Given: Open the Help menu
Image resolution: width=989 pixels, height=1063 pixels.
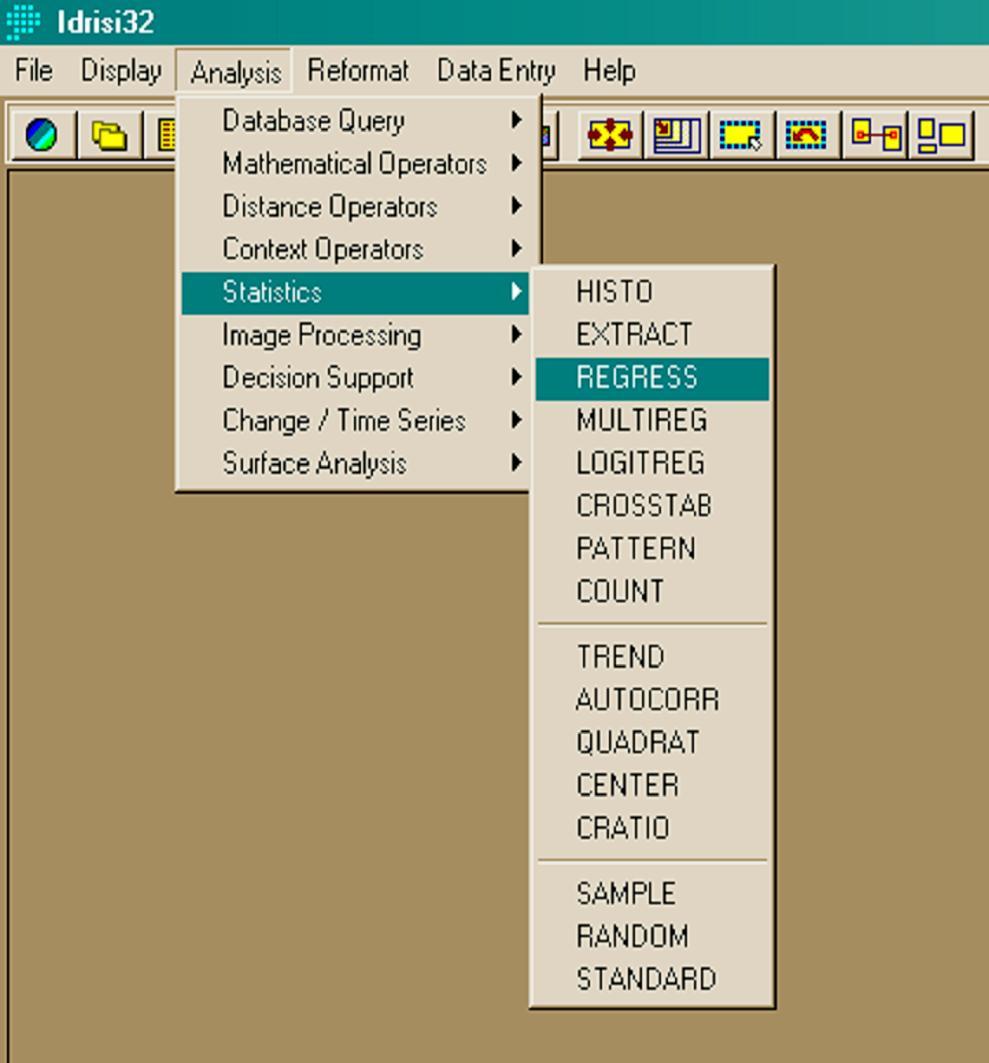Looking at the screenshot, I should pos(609,71).
